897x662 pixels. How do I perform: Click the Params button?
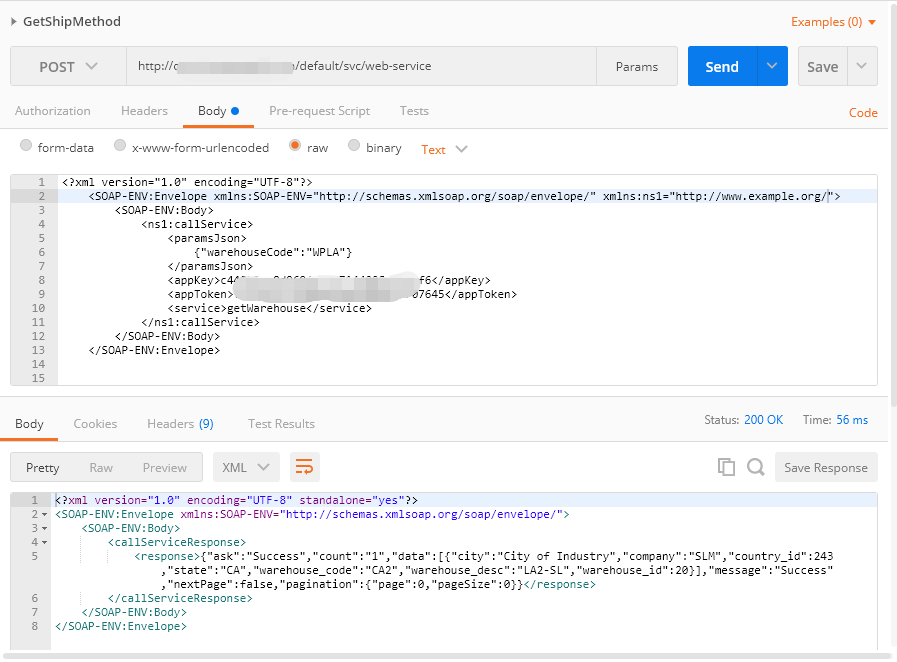click(x=637, y=66)
